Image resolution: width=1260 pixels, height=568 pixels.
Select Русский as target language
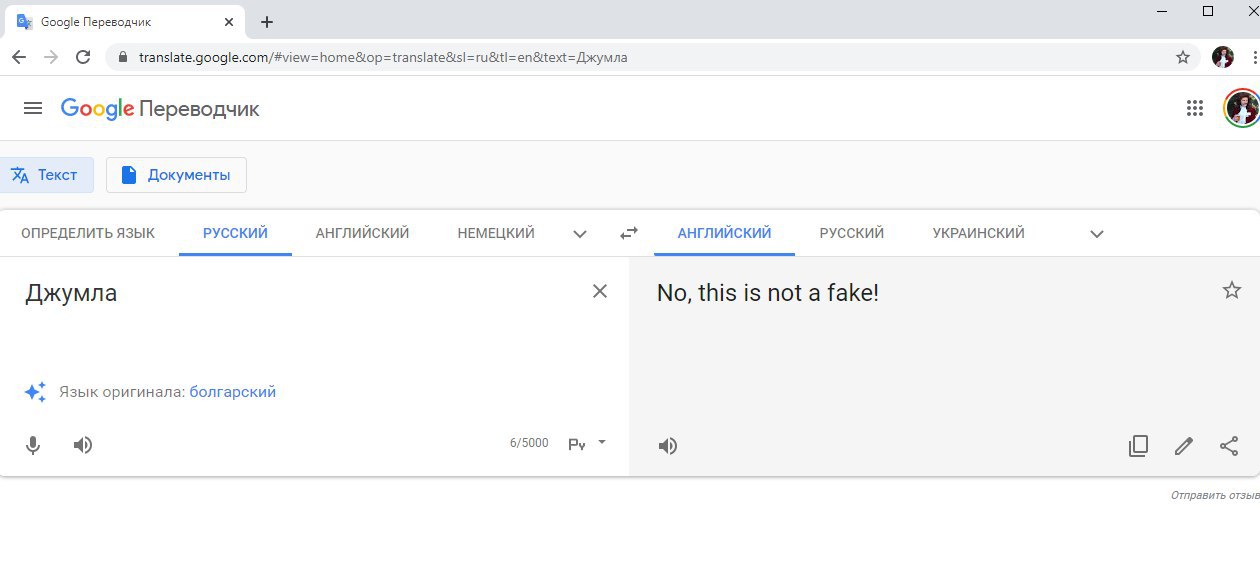click(852, 233)
